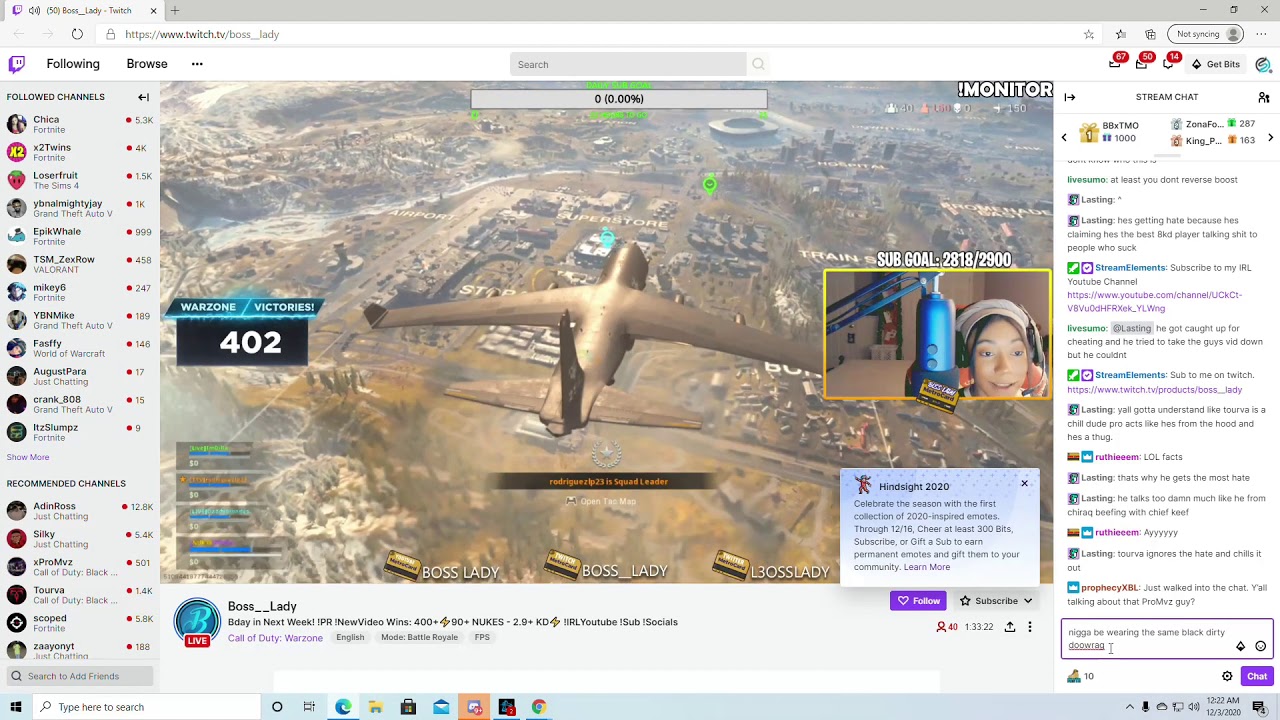This screenshot has width=1280, height=720.
Task: Close the Hindsight 2020 popup
Action: pos(1024,484)
